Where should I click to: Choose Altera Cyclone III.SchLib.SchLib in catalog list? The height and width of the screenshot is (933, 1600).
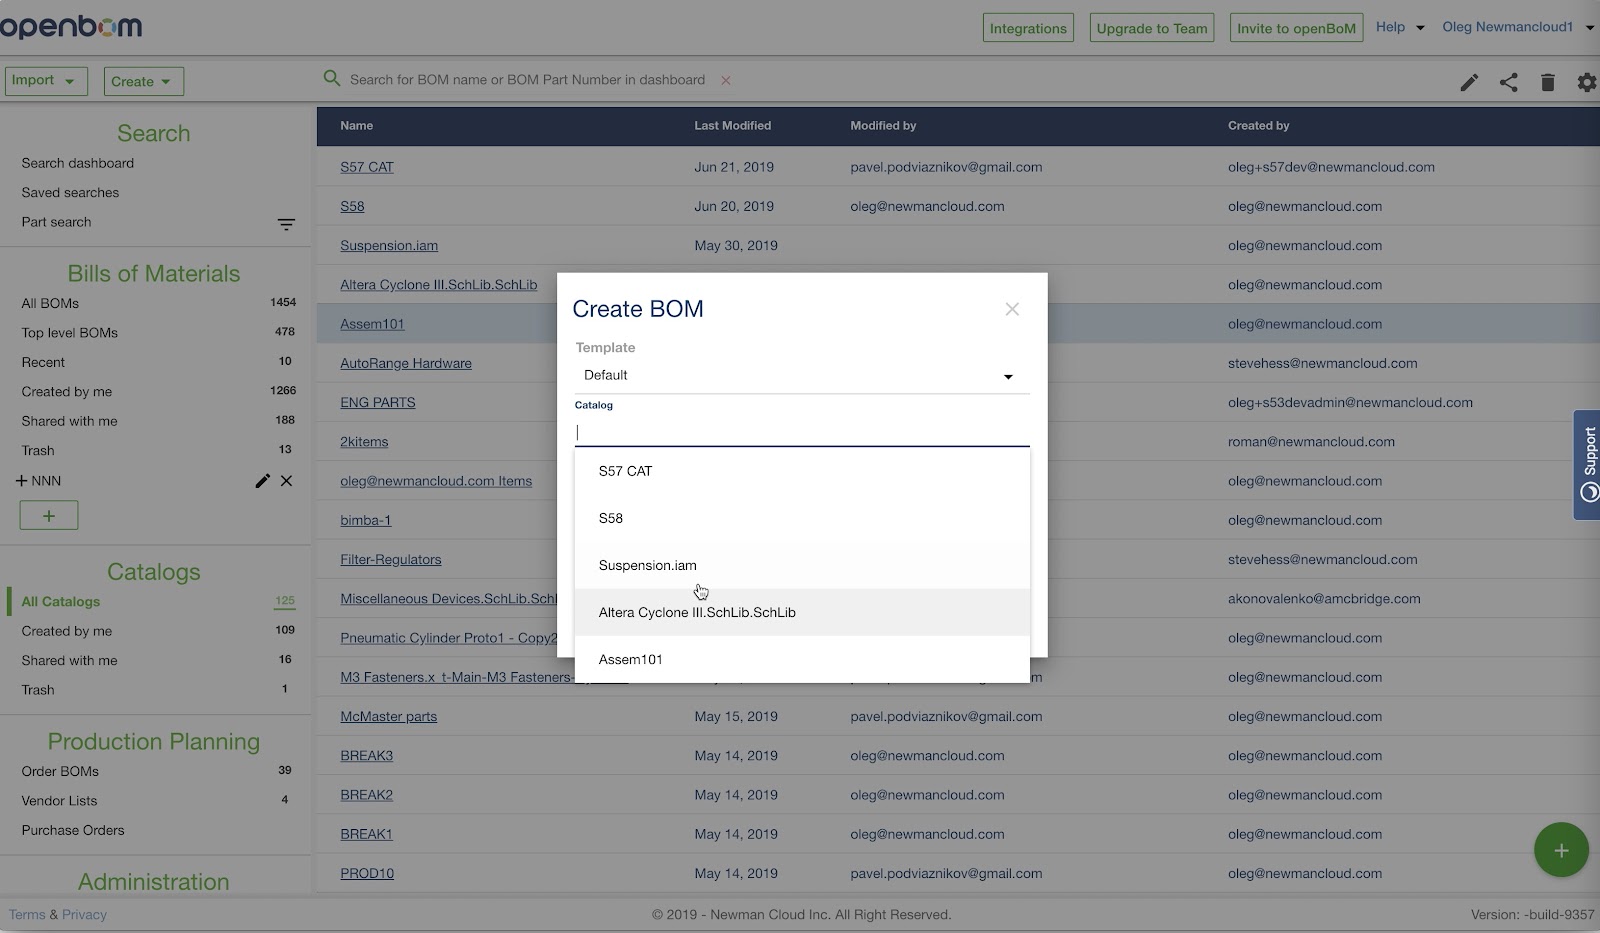[802, 612]
